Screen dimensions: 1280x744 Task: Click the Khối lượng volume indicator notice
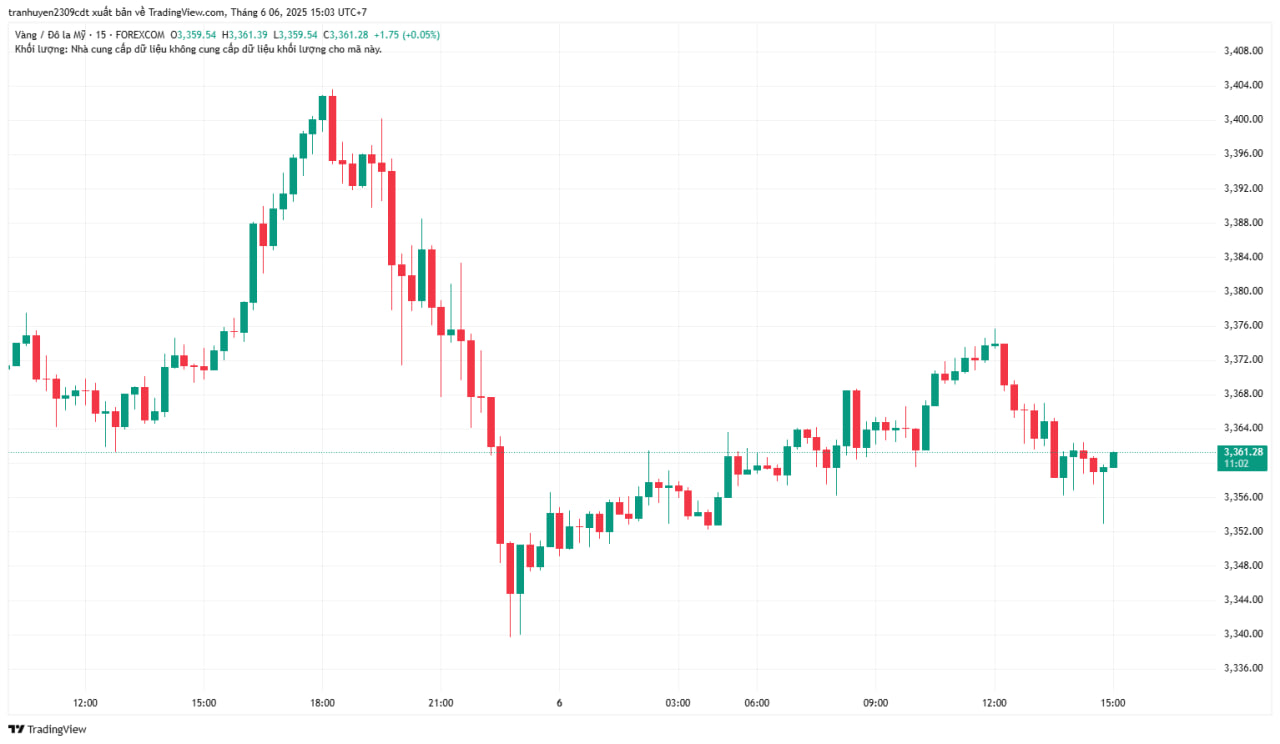197,48
